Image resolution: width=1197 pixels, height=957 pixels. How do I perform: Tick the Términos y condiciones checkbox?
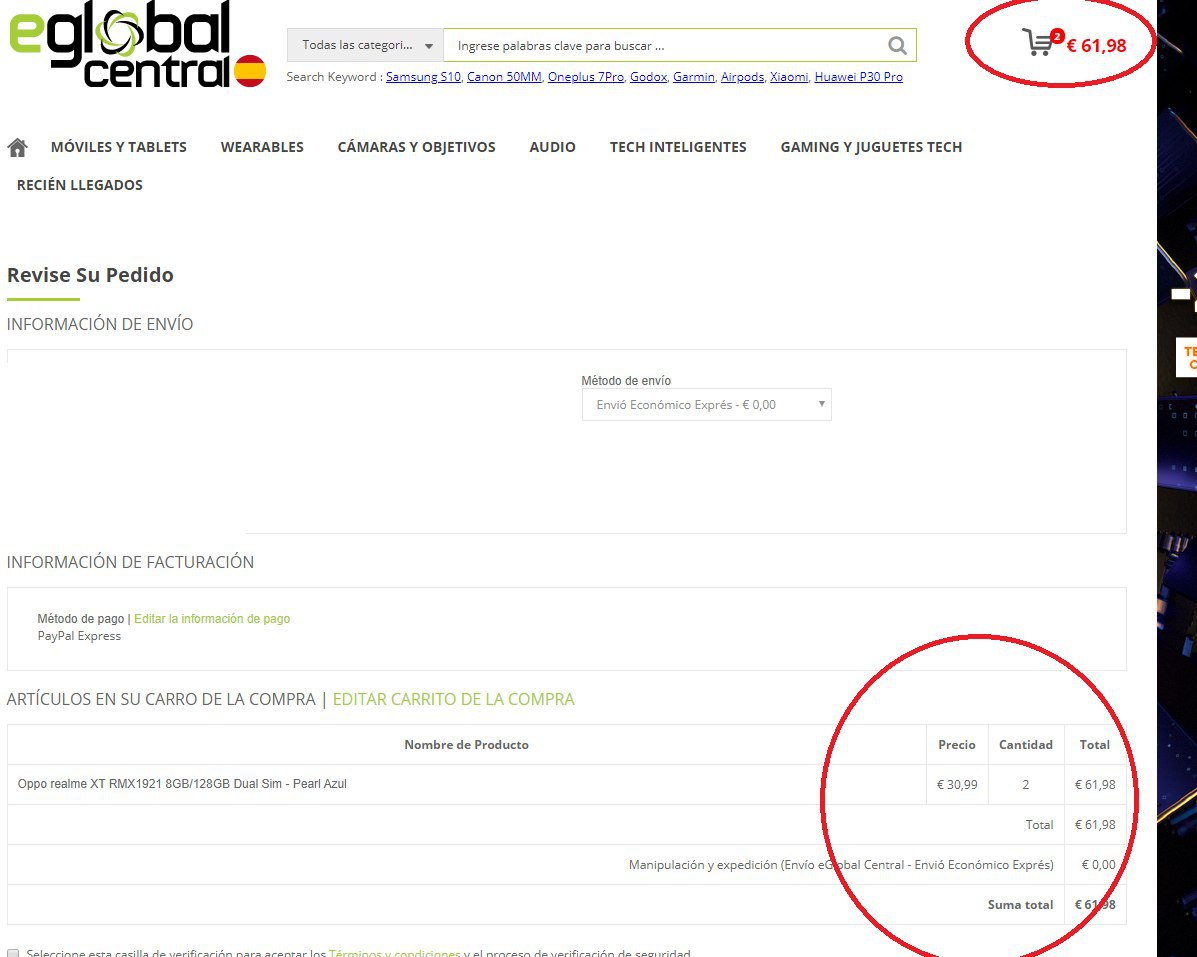[13, 953]
